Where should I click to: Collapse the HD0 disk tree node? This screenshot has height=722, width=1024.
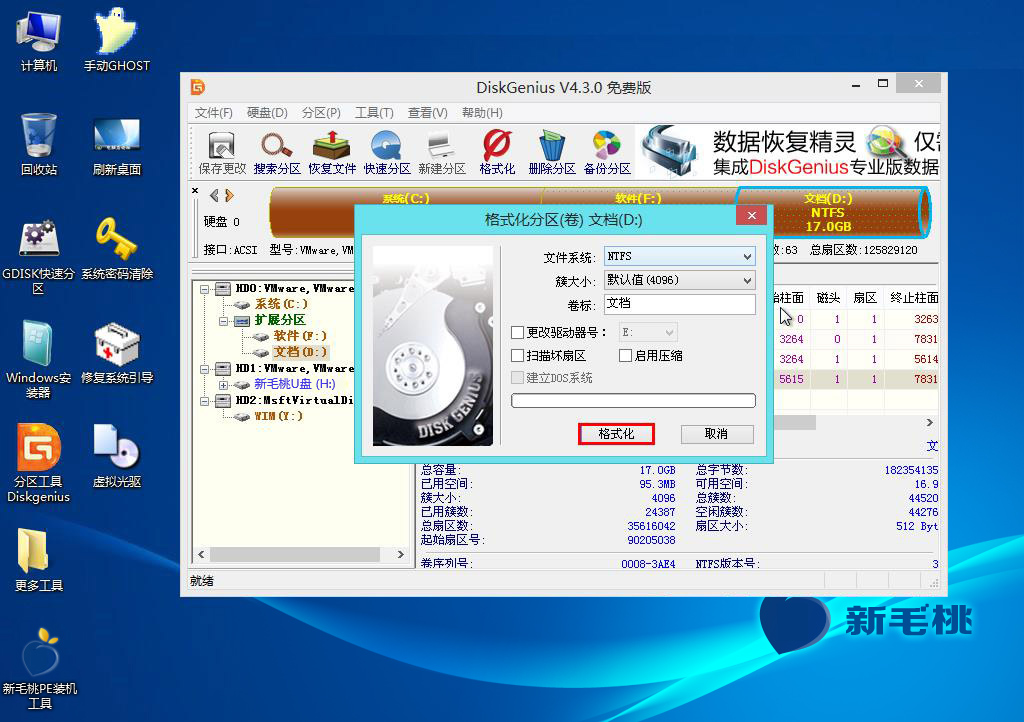(204, 289)
